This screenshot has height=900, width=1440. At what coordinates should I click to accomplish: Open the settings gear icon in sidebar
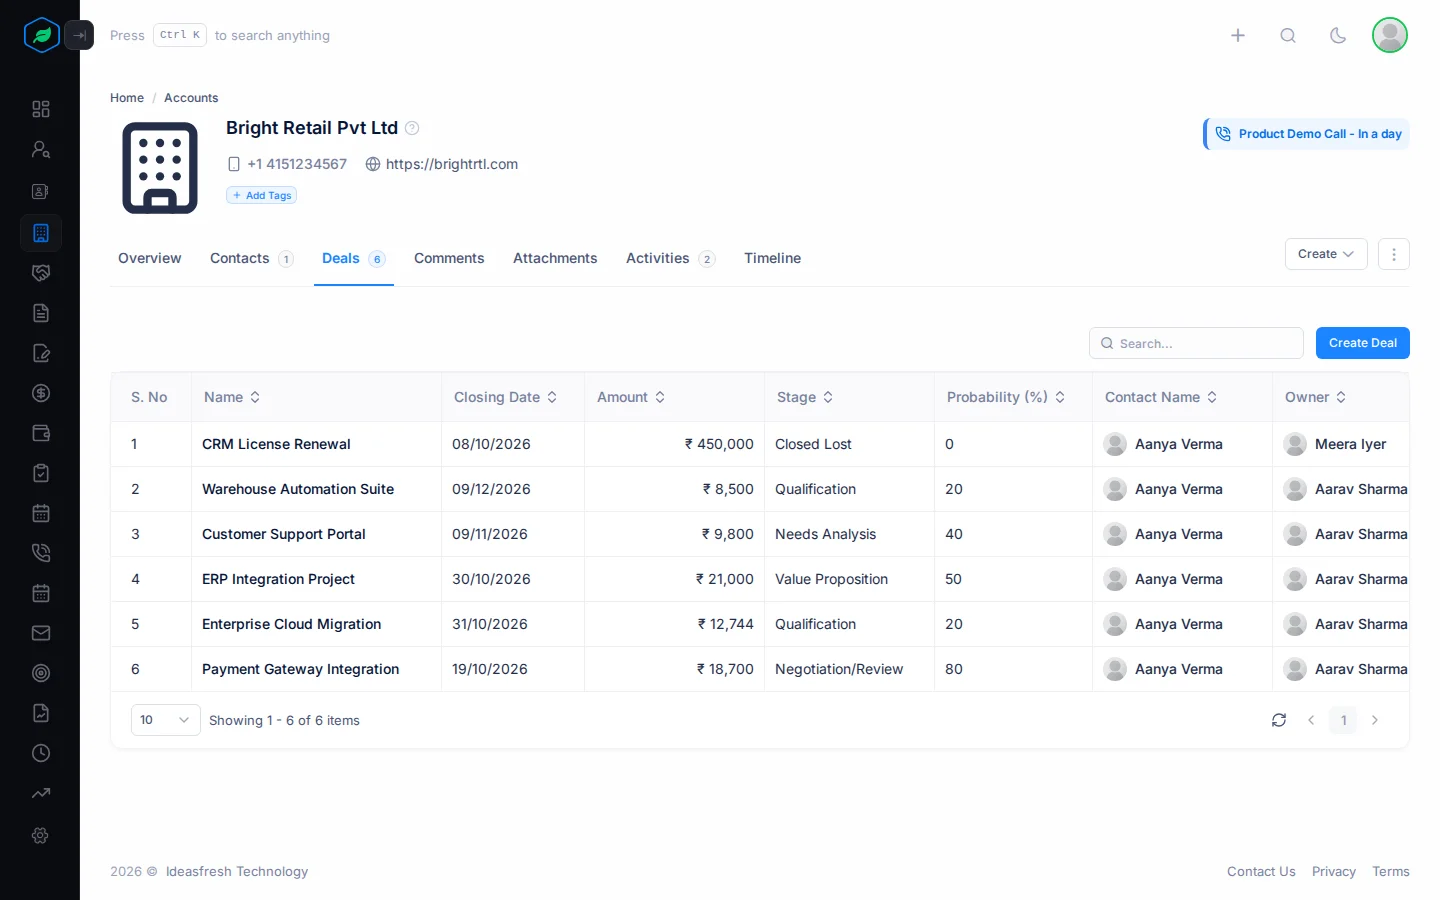(x=41, y=835)
